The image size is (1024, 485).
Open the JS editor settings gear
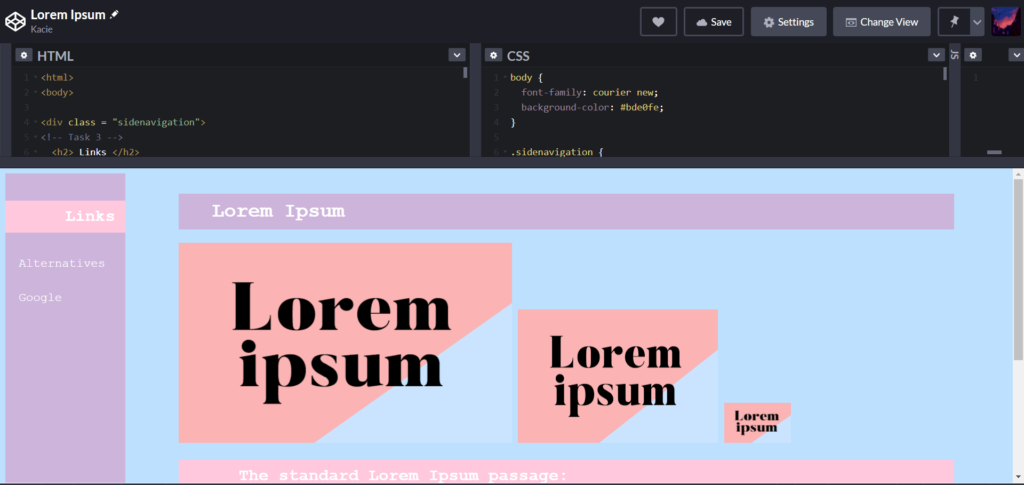coord(972,55)
